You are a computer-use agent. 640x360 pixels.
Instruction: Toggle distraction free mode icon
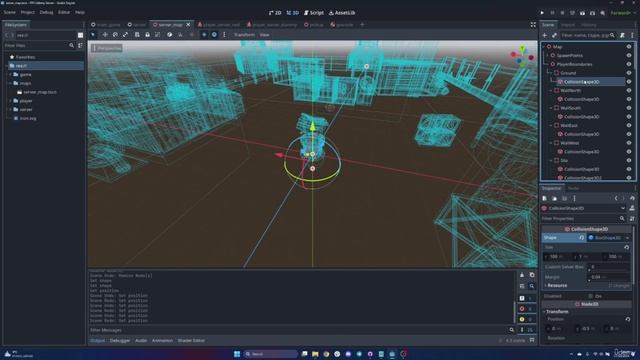point(533,24)
